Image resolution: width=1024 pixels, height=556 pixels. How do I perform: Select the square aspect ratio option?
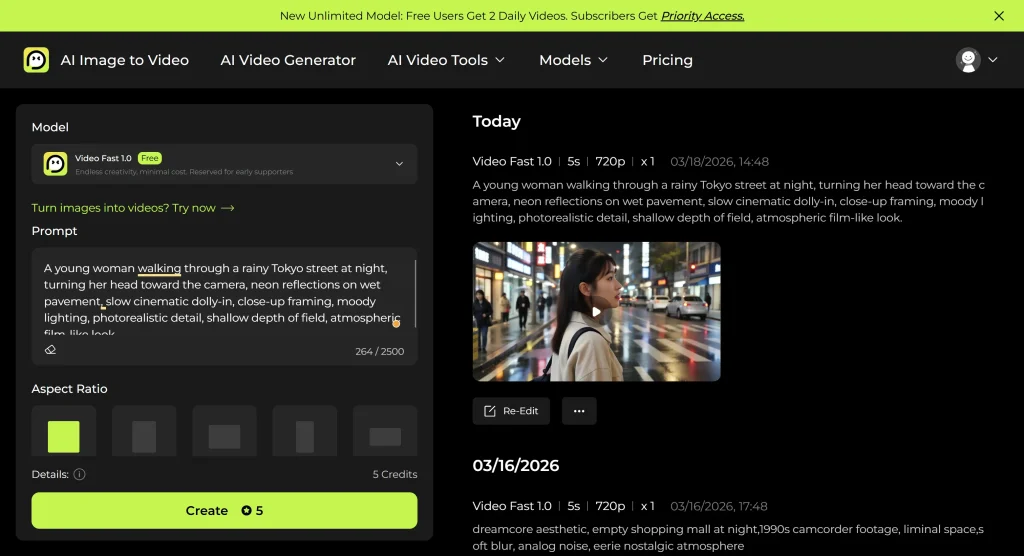[x=63, y=431]
